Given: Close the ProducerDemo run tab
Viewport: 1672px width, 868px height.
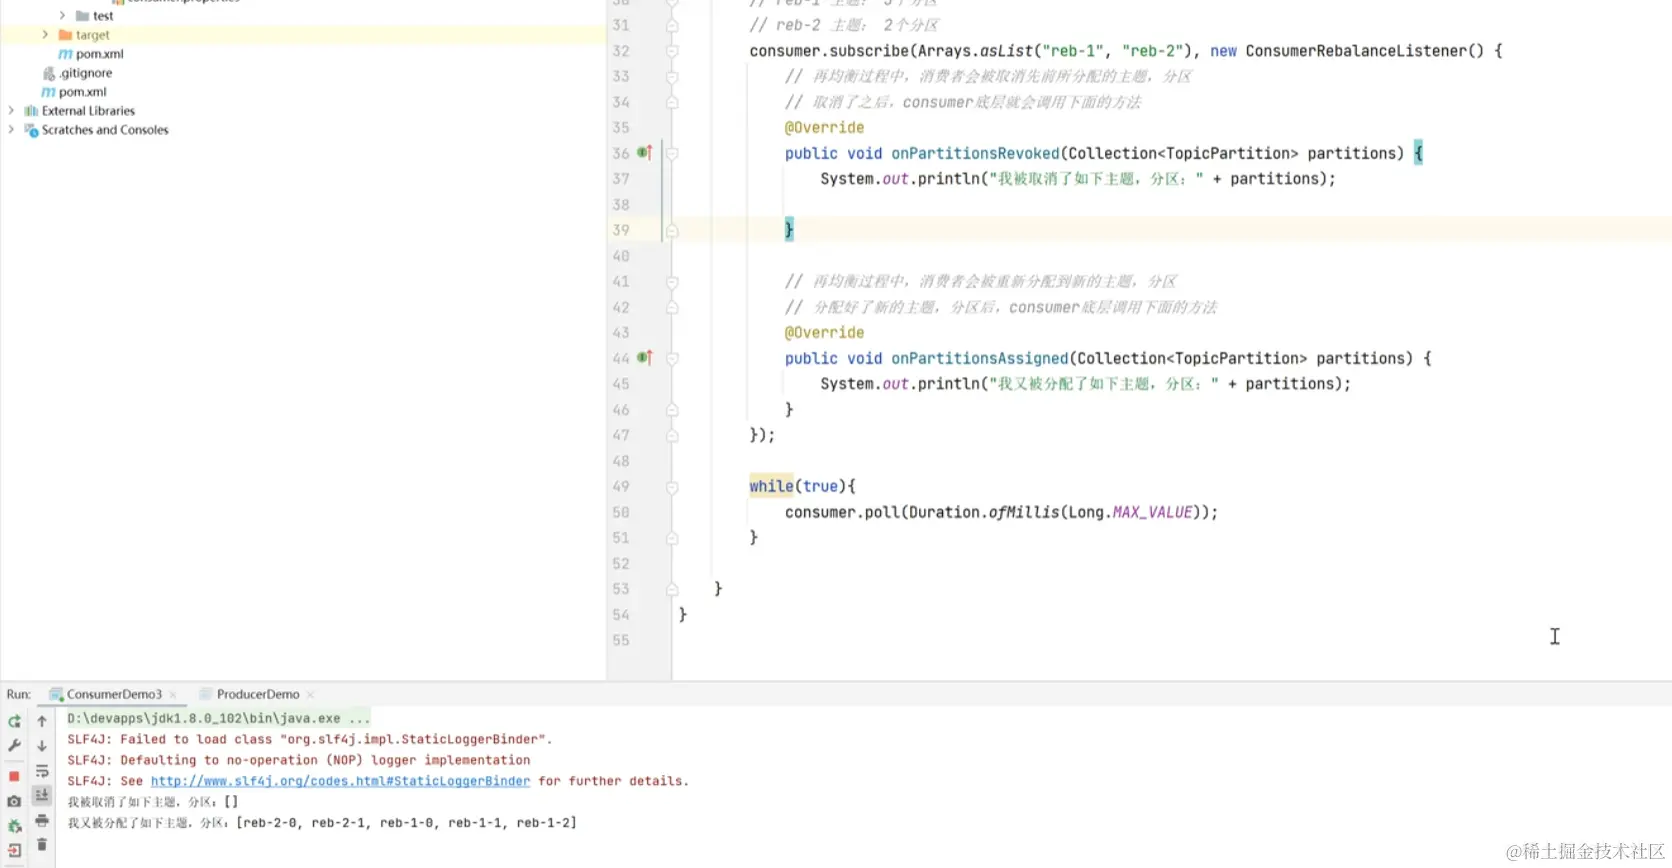Looking at the screenshot, I should [310, 695].
